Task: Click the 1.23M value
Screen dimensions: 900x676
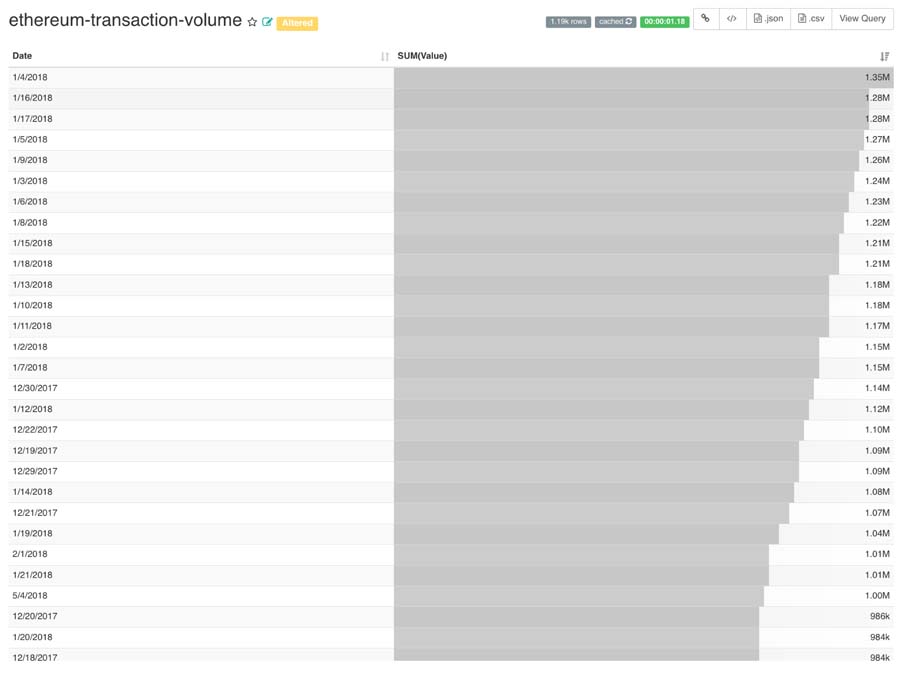Action: coord(877,202)
